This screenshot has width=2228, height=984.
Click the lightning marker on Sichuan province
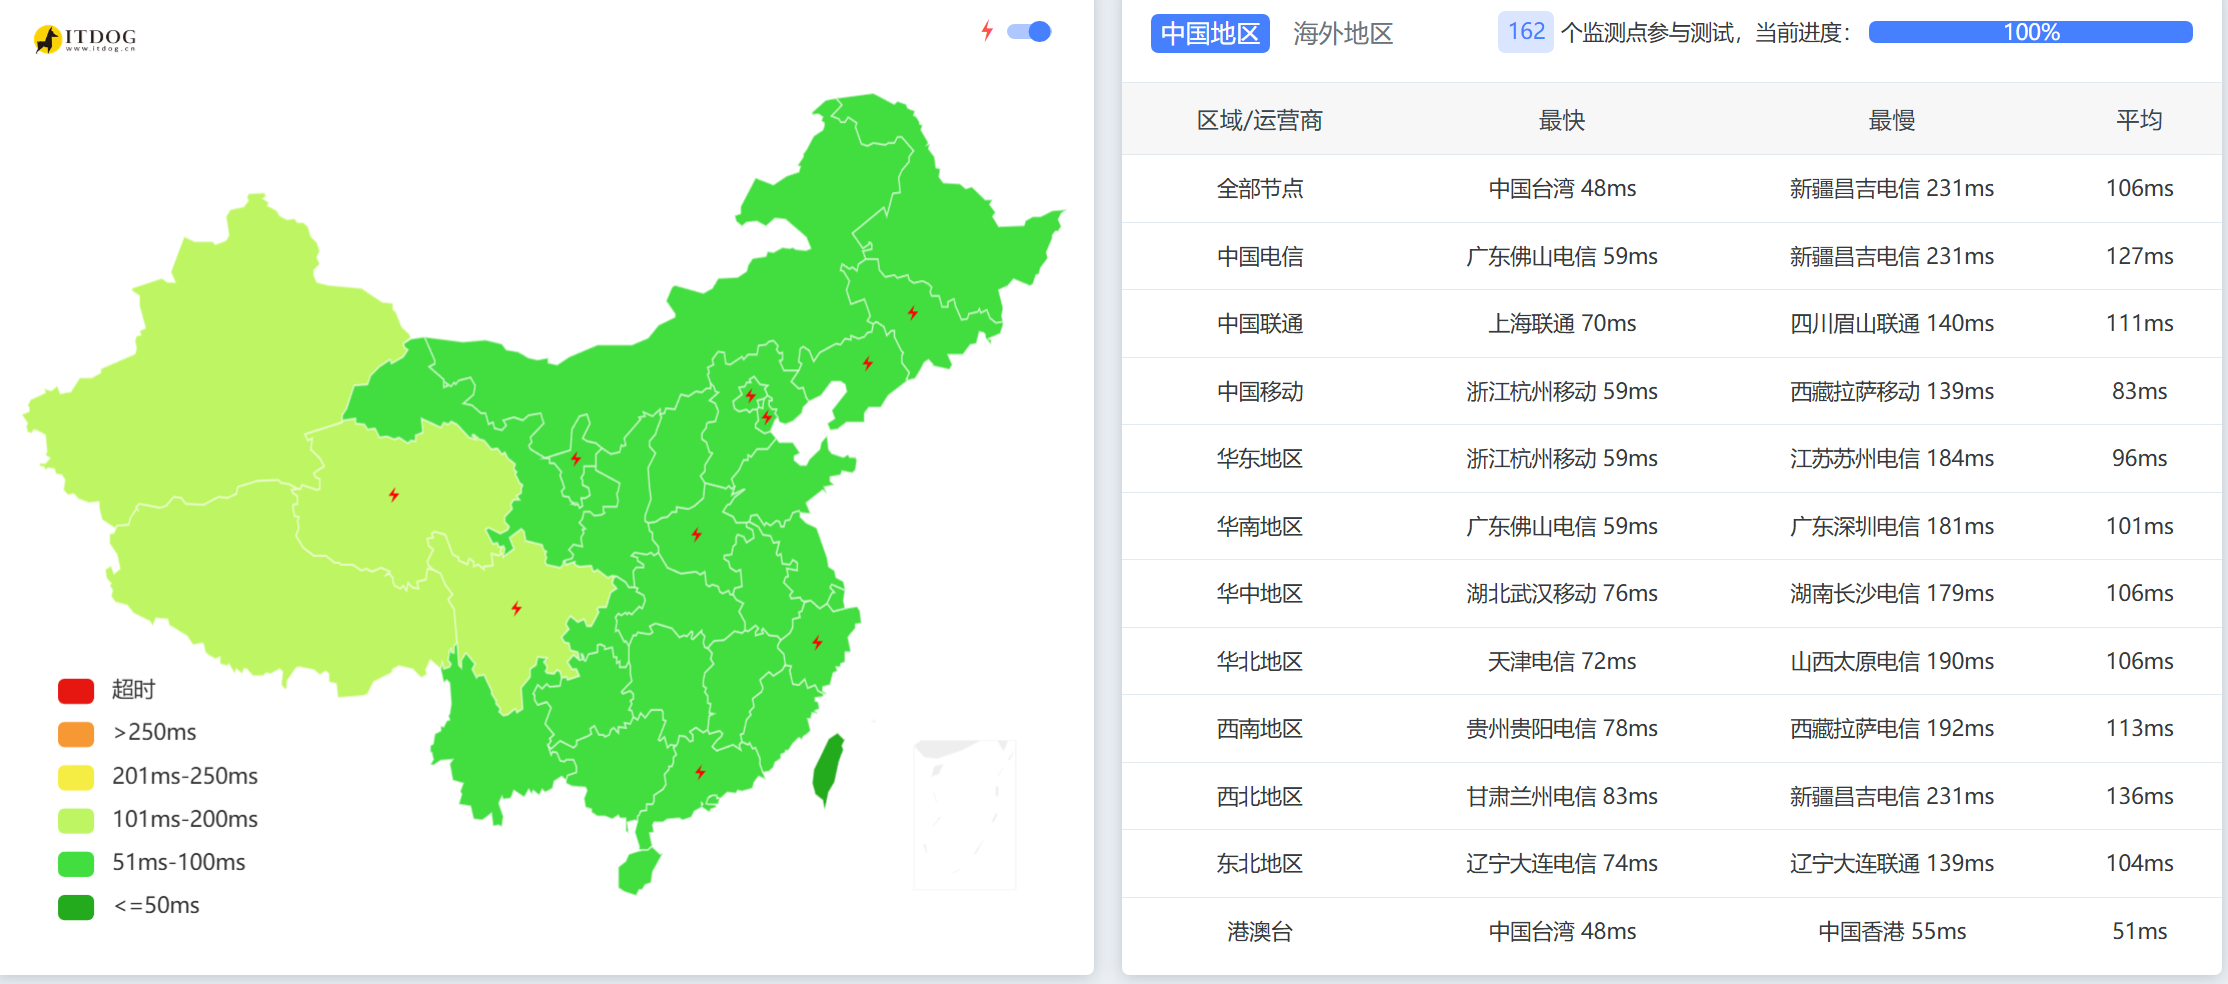[x=516, y=607]
